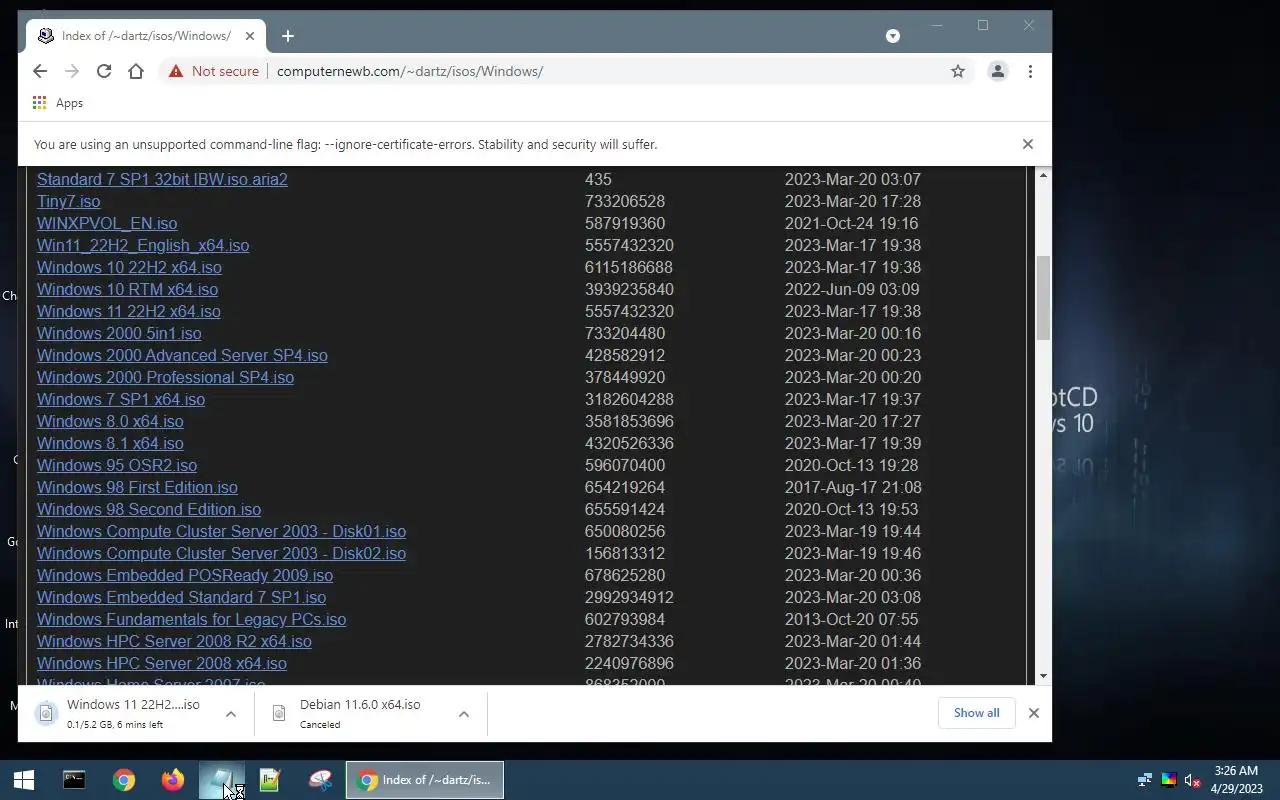Open a new browser tab

pyautogui.click(x=288, y=36)
